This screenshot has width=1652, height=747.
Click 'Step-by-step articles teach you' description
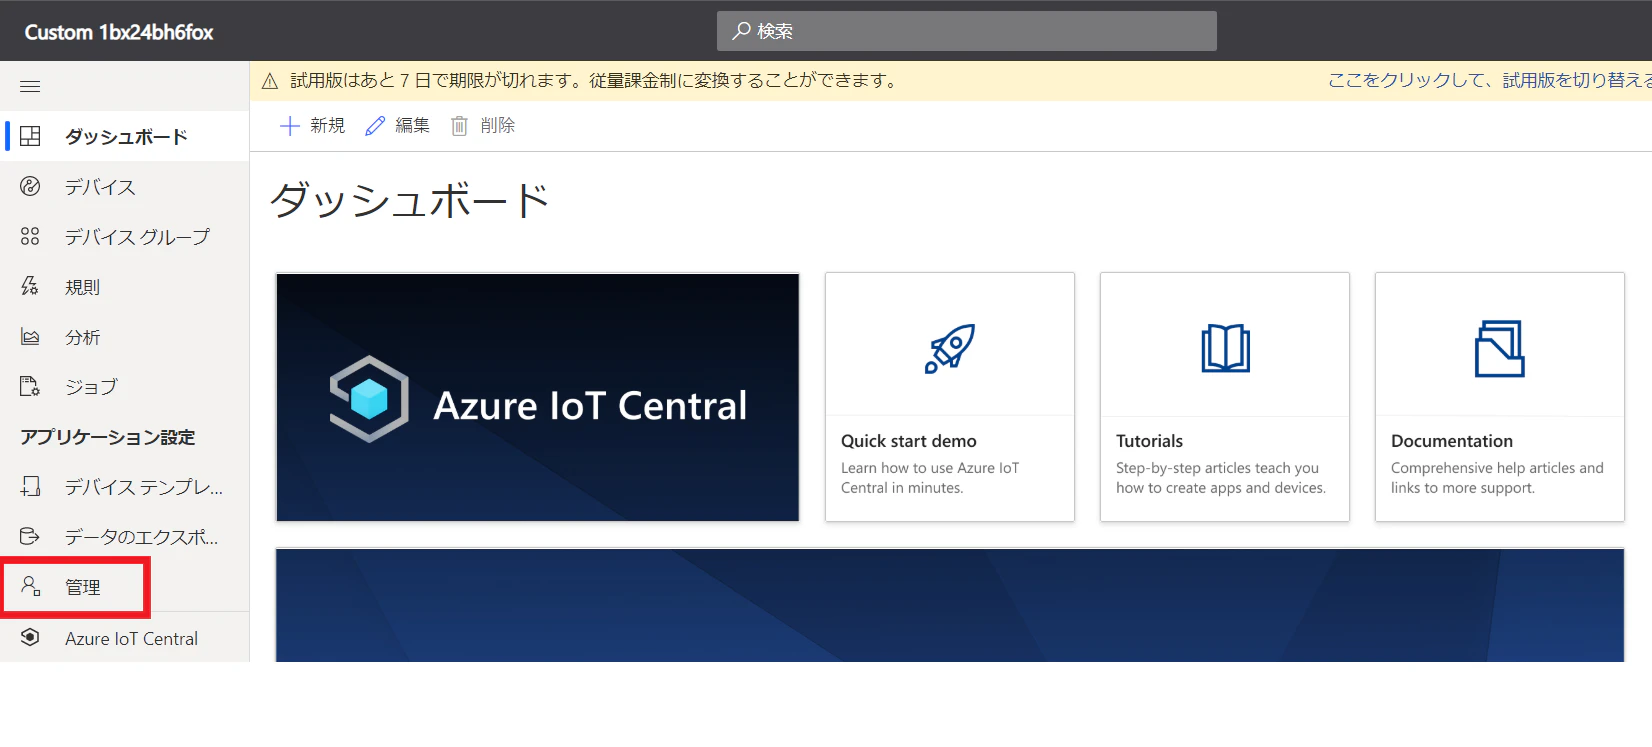(1221, 478)
